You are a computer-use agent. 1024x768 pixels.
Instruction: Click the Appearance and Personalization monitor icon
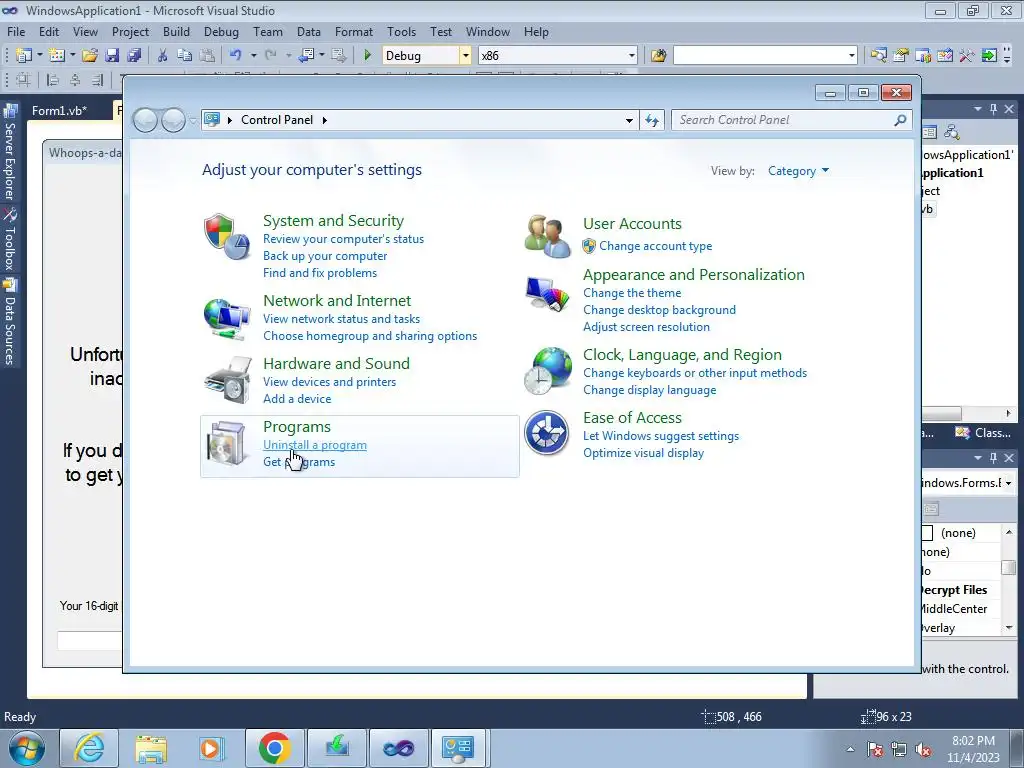(x=547, y=294)
